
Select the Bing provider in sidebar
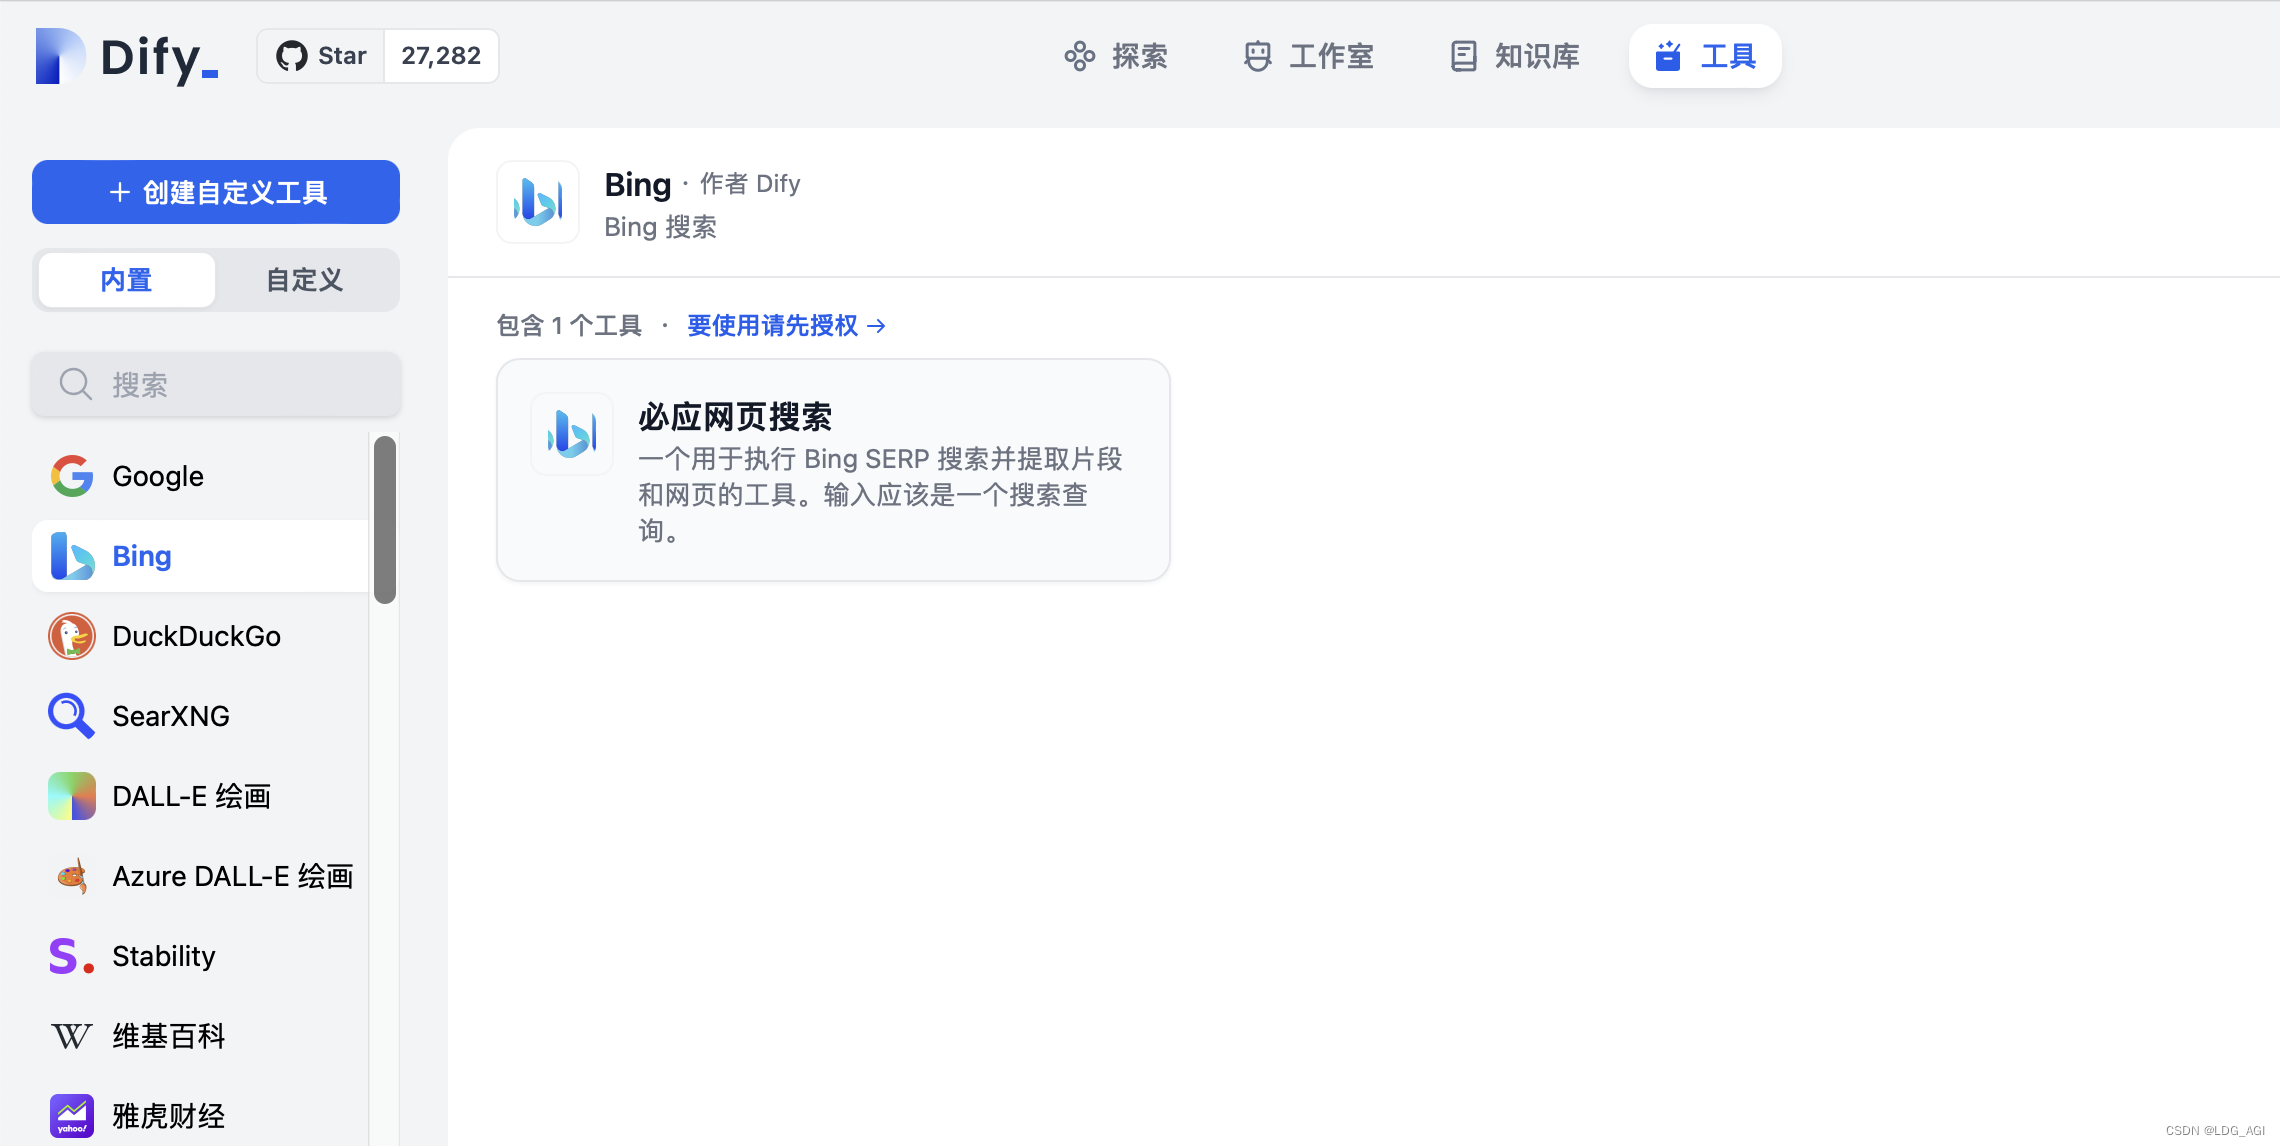[141, 556]
